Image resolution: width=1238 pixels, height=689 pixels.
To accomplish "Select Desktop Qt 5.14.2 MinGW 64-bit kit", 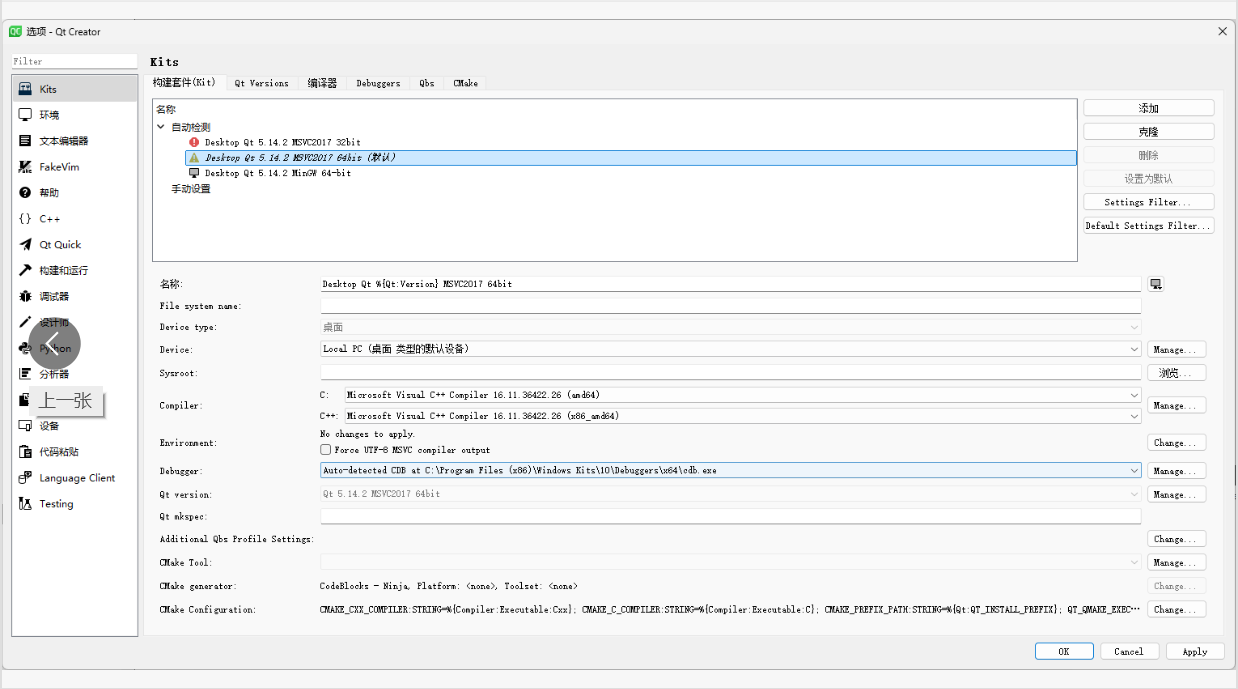I will coord(278,173).
